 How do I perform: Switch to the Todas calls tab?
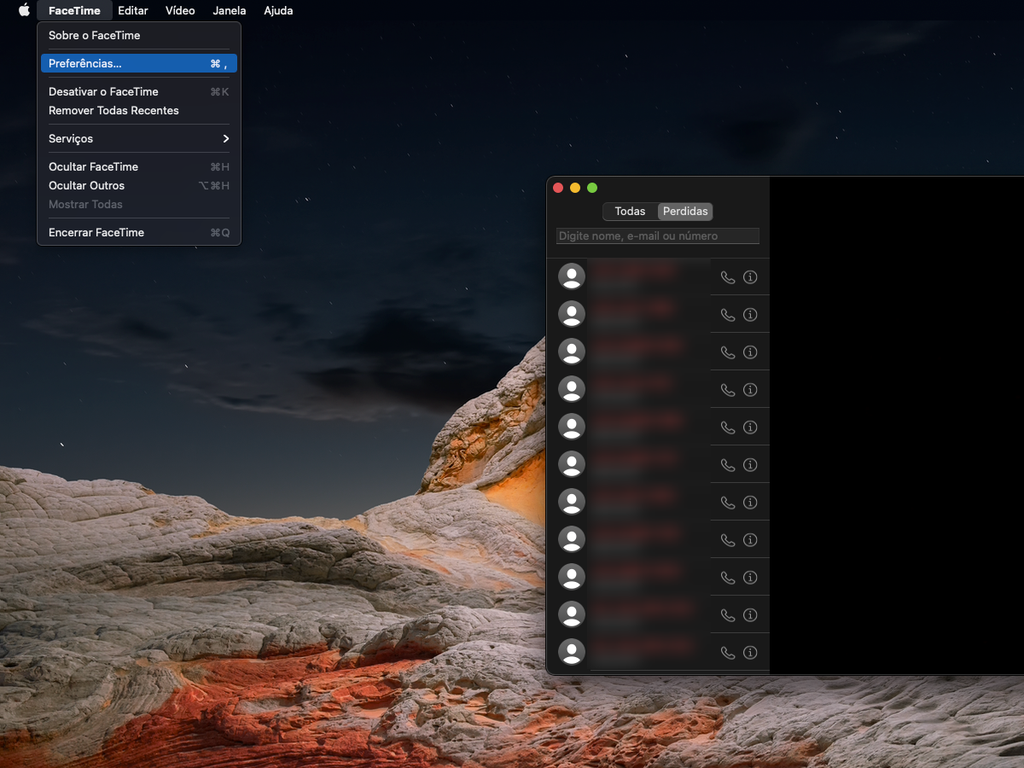tap(630, 211)
